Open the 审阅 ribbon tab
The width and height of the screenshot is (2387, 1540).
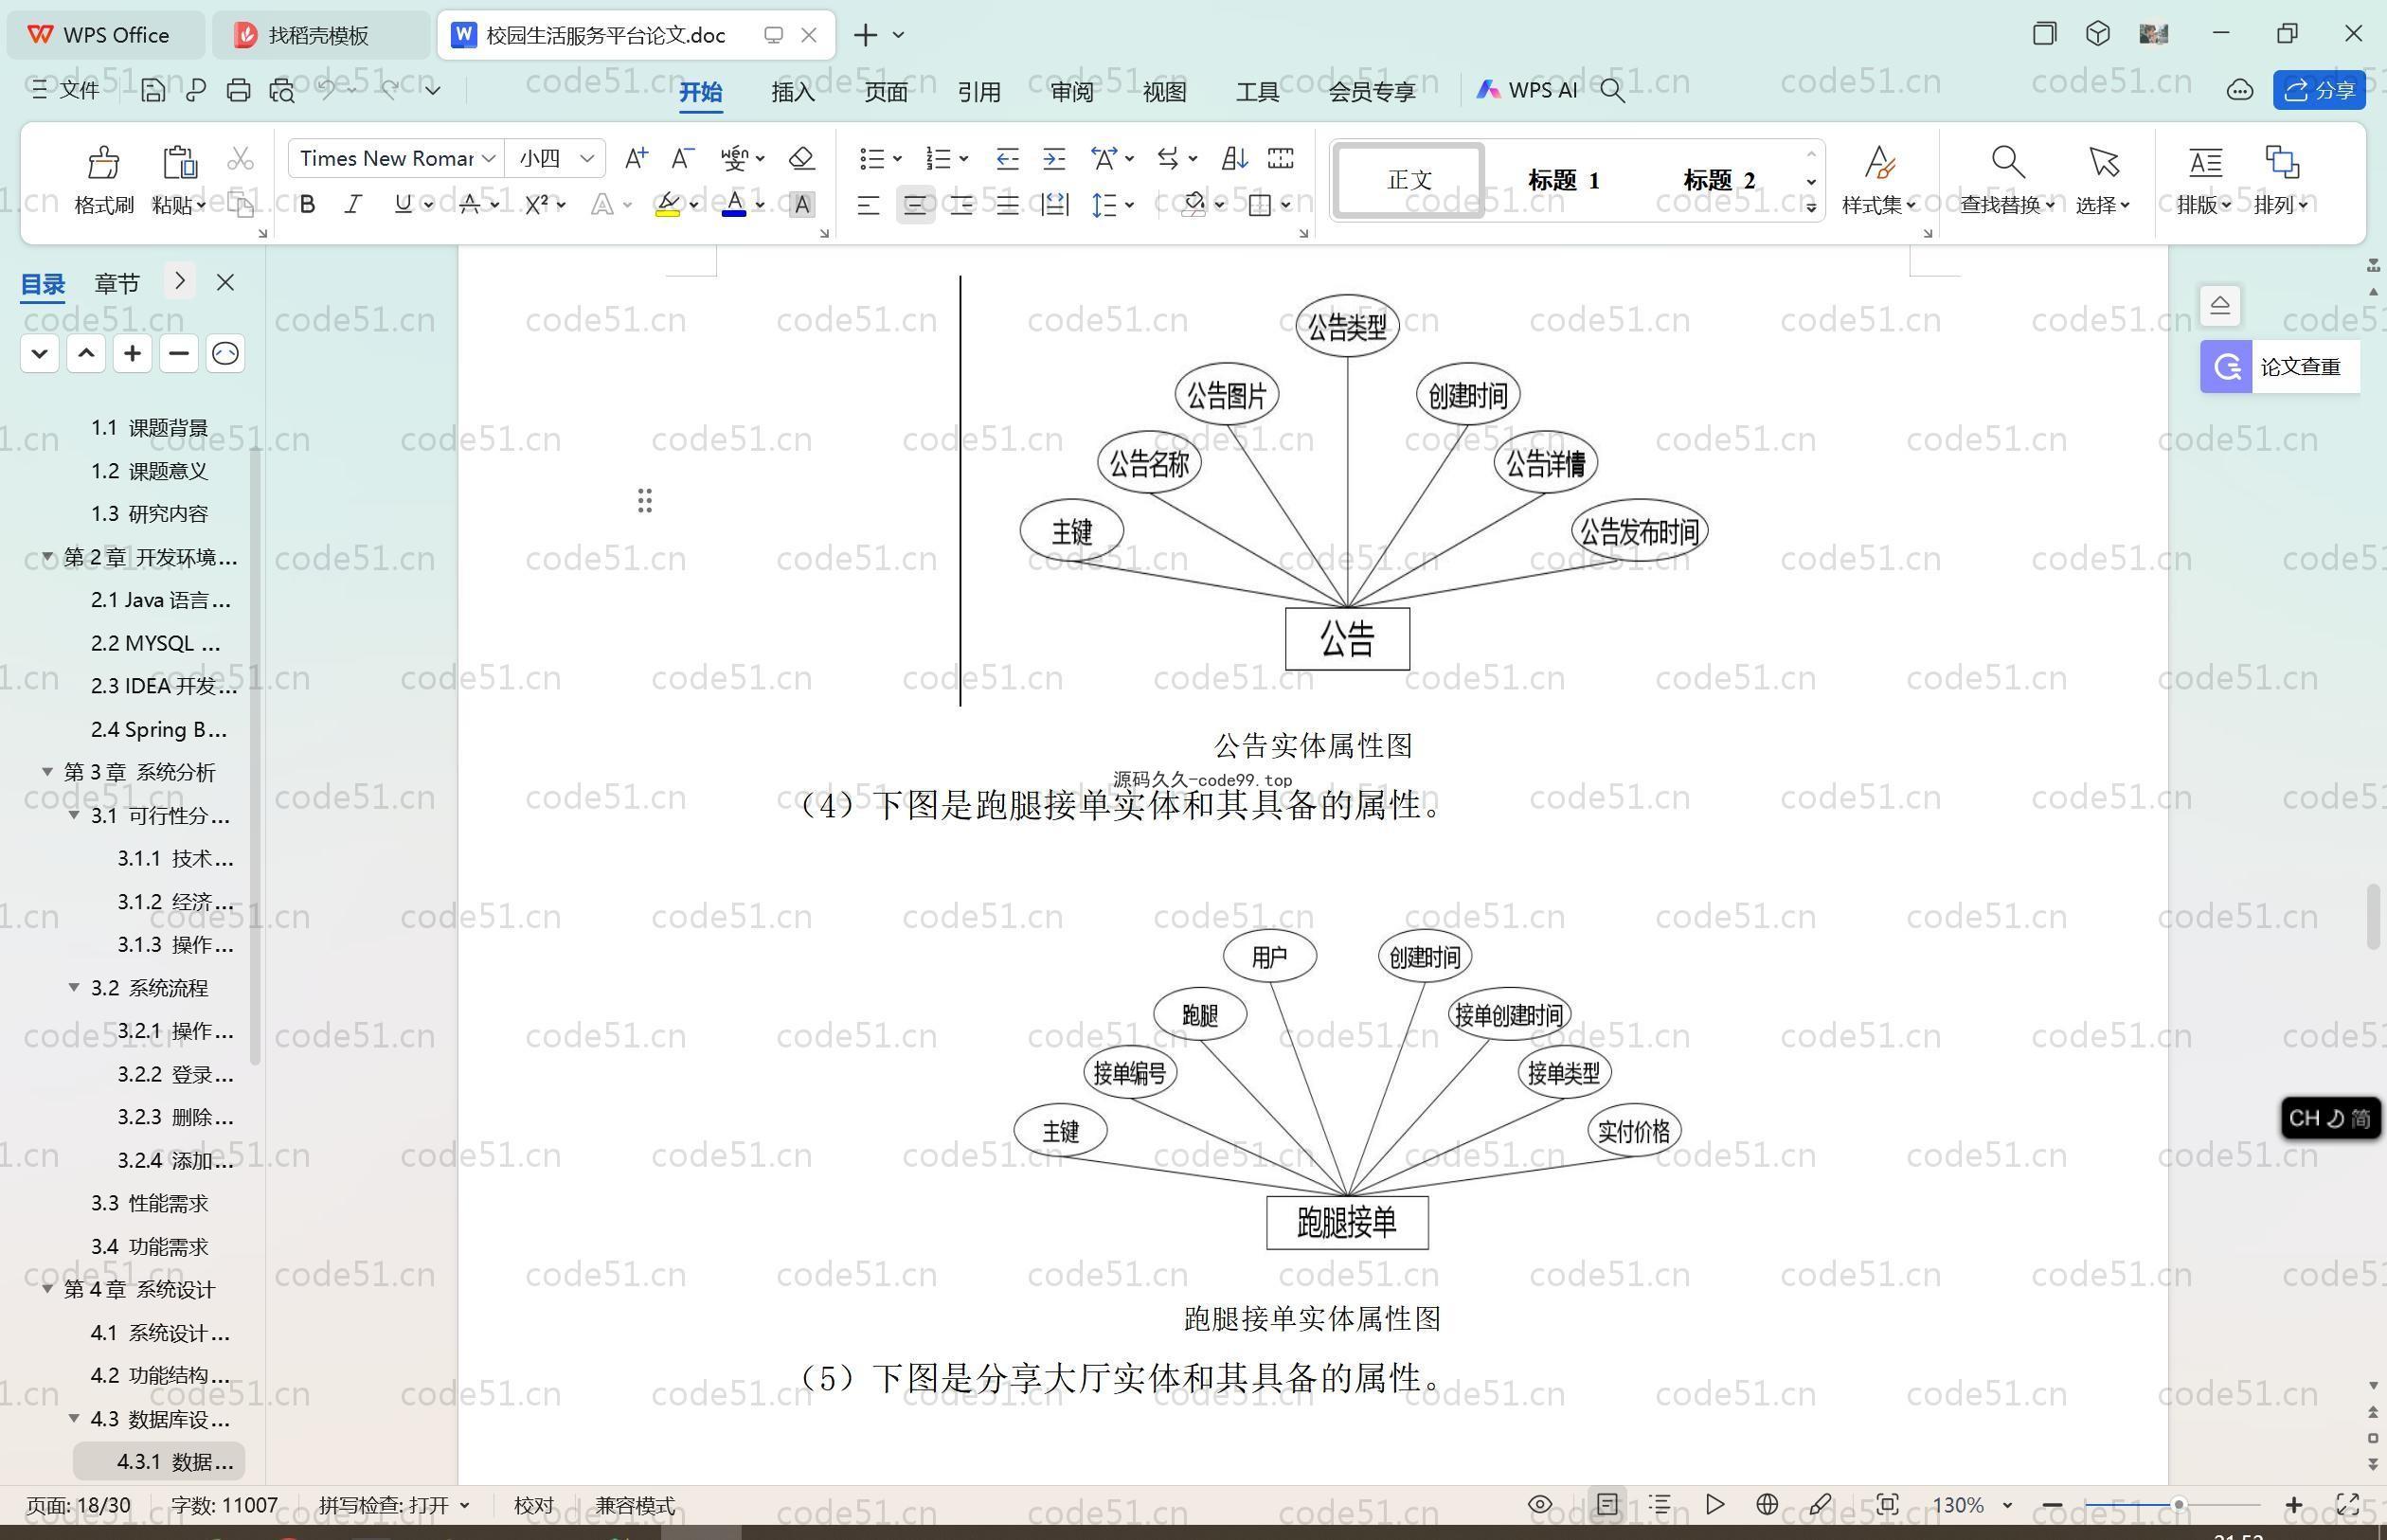pos(1072,91)
